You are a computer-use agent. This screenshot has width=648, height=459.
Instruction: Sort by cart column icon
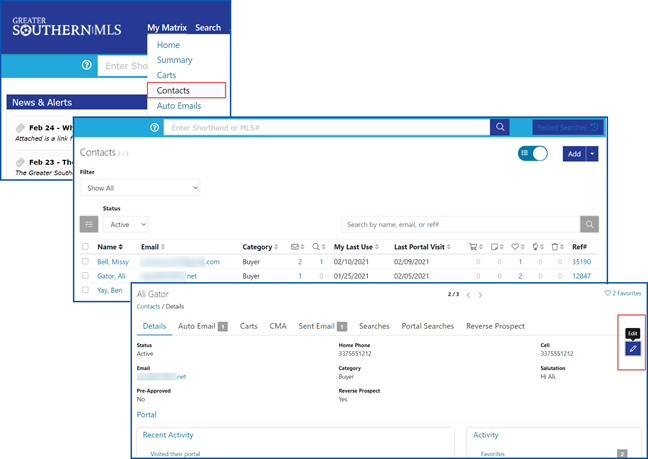pyautogui.click(x=473, y=247)
